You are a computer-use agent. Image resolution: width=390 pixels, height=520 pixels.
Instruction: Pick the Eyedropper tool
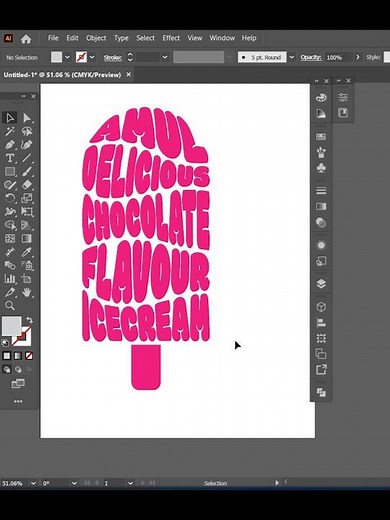click(27, 252)
